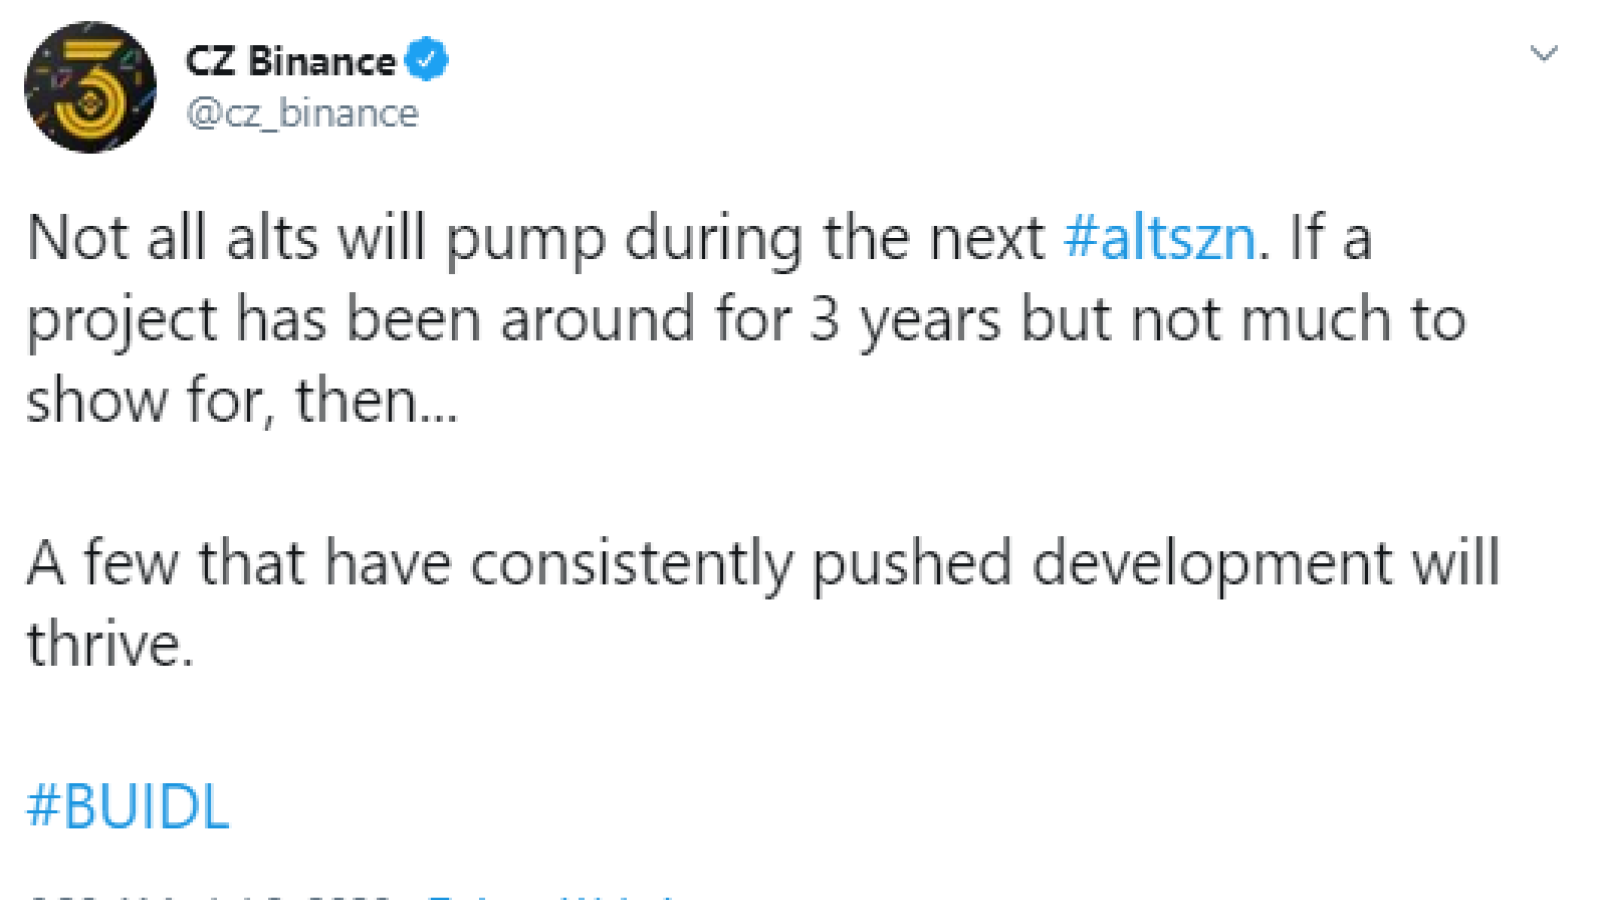Click the word 'pump' in the tweet
The width and height of the screenshot is (1600, 900).
pyautogui.click(x=525, y=242)
